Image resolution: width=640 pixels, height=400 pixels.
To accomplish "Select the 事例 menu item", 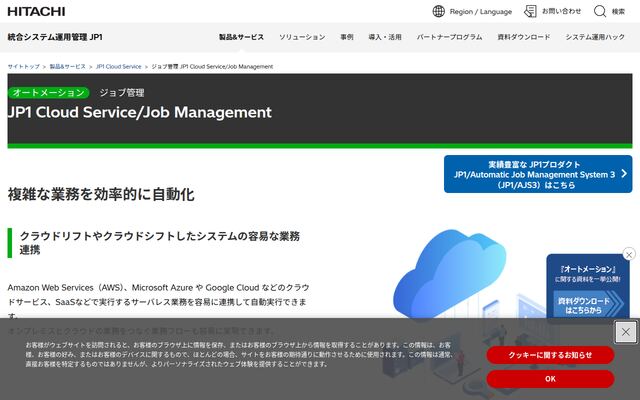I will (x=347, y=37).
